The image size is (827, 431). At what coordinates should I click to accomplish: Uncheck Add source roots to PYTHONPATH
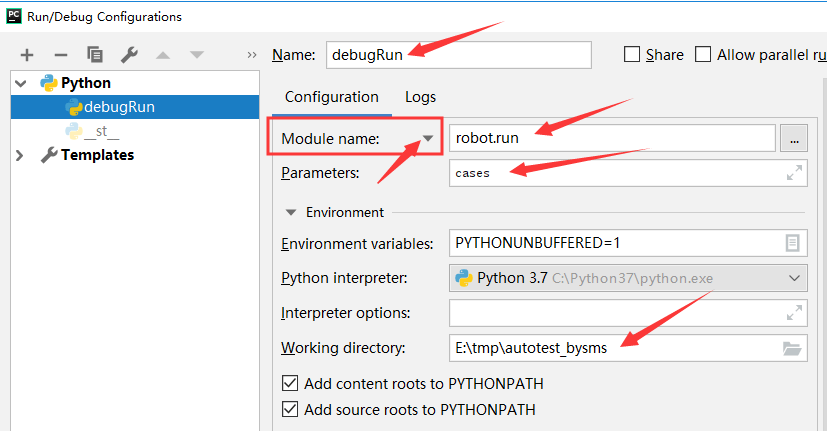(x=291, y=408)
